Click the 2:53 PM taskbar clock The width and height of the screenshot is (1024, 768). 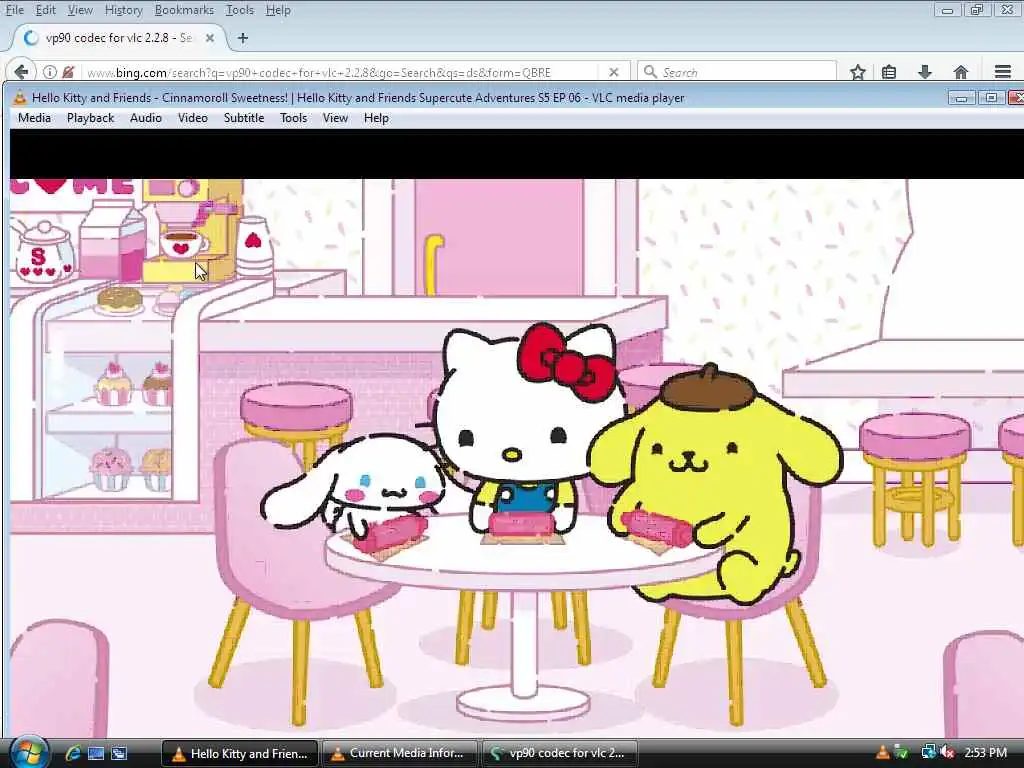[985, 753]
